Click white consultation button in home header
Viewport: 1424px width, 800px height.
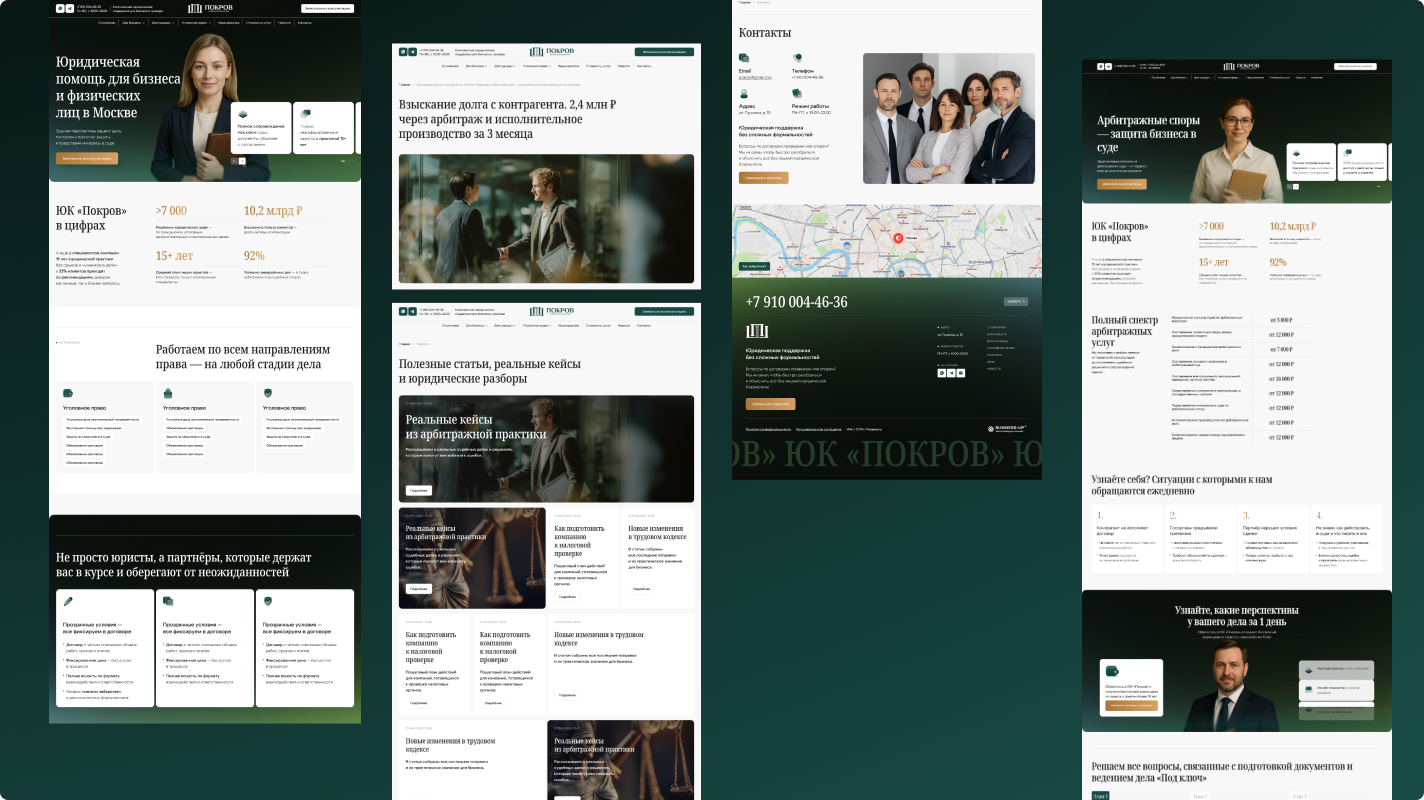click(x=327, y=8)
